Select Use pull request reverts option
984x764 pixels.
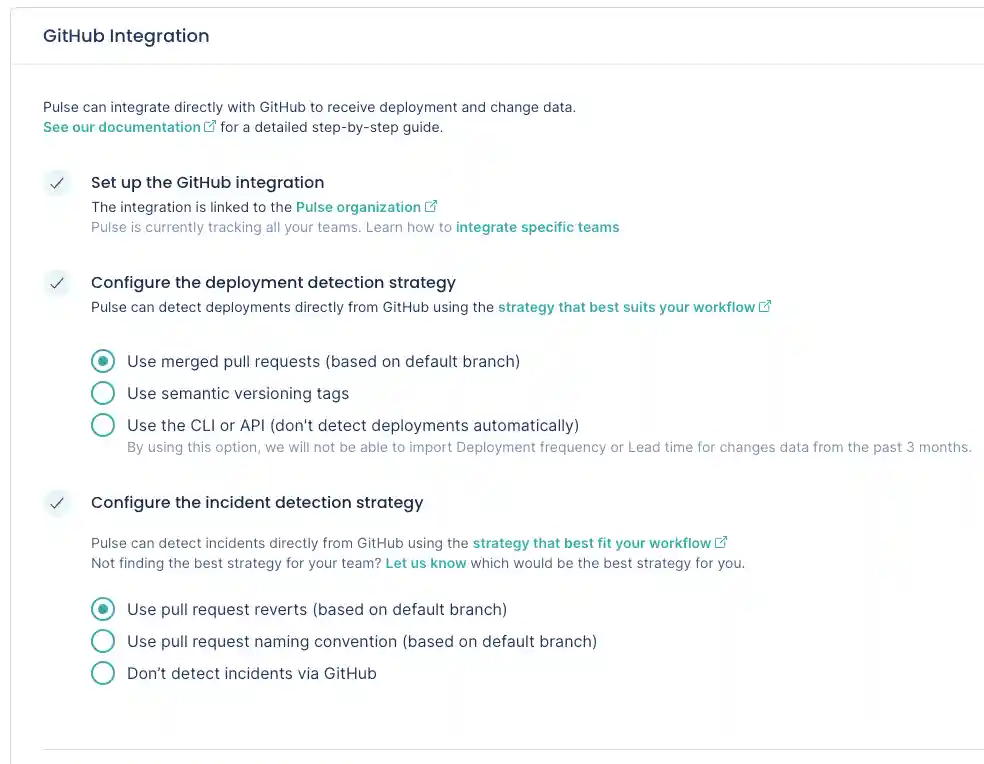point(103,609)
